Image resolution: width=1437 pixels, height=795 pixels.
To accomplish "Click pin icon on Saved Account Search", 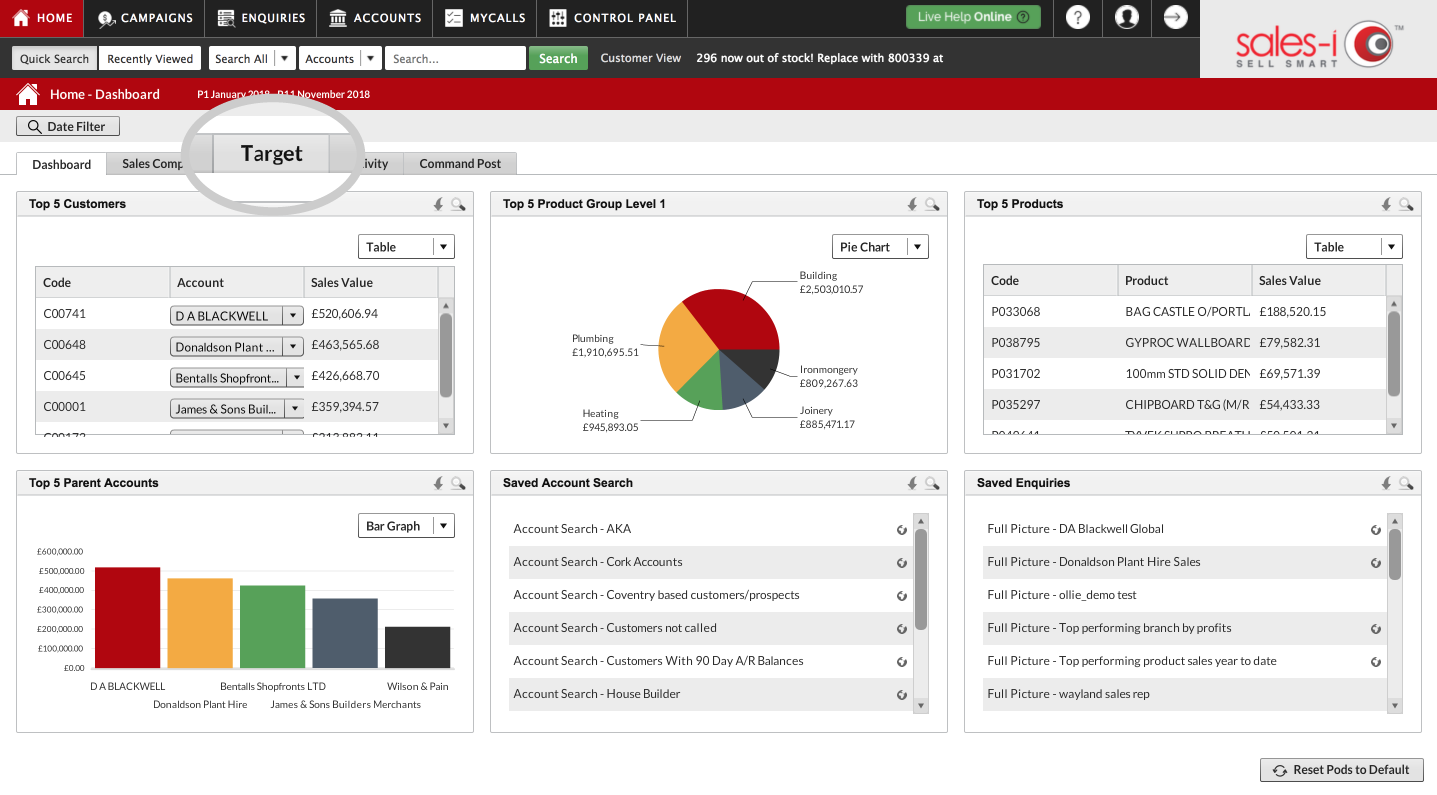I will click(912, 483).
